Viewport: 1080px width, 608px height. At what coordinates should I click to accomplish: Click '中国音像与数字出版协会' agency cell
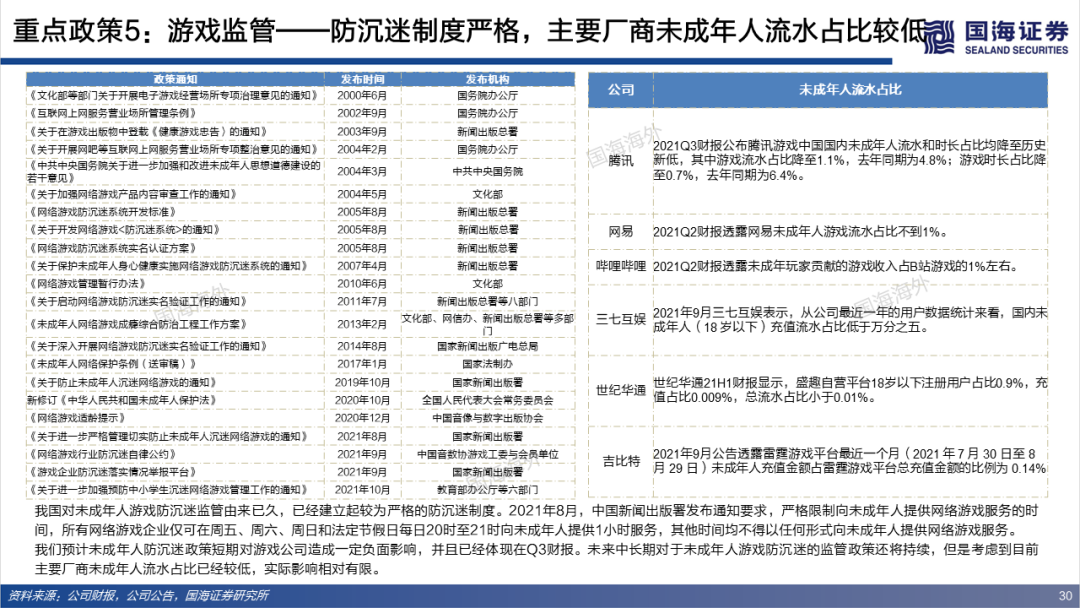click(488, 418)
